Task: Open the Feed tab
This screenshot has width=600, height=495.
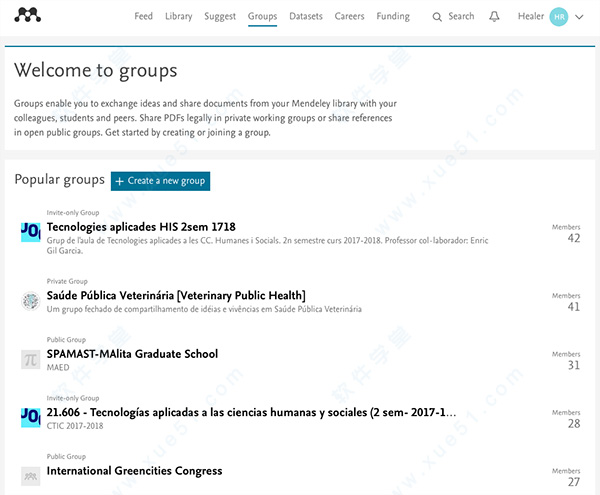Action: 143,16
